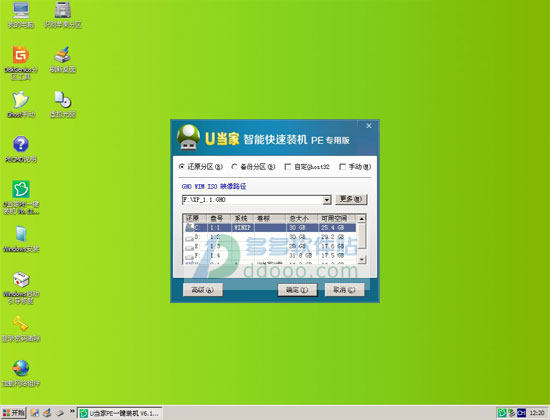Enable the custom Ghost32 checkbox
The image size is (550, 420).
pos(288,167)
